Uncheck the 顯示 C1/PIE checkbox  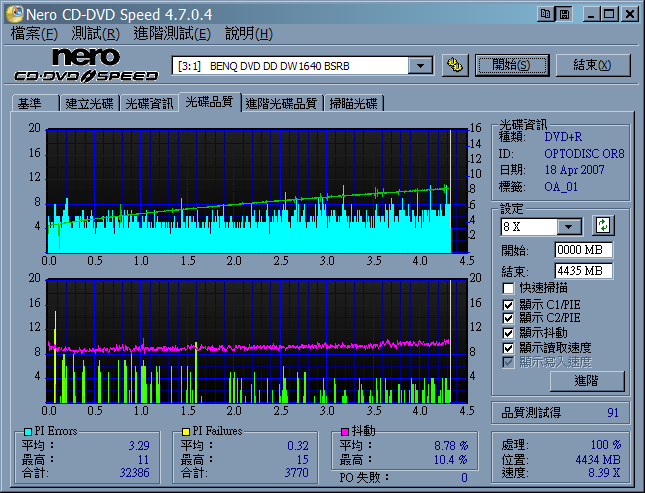click(508, 305)
